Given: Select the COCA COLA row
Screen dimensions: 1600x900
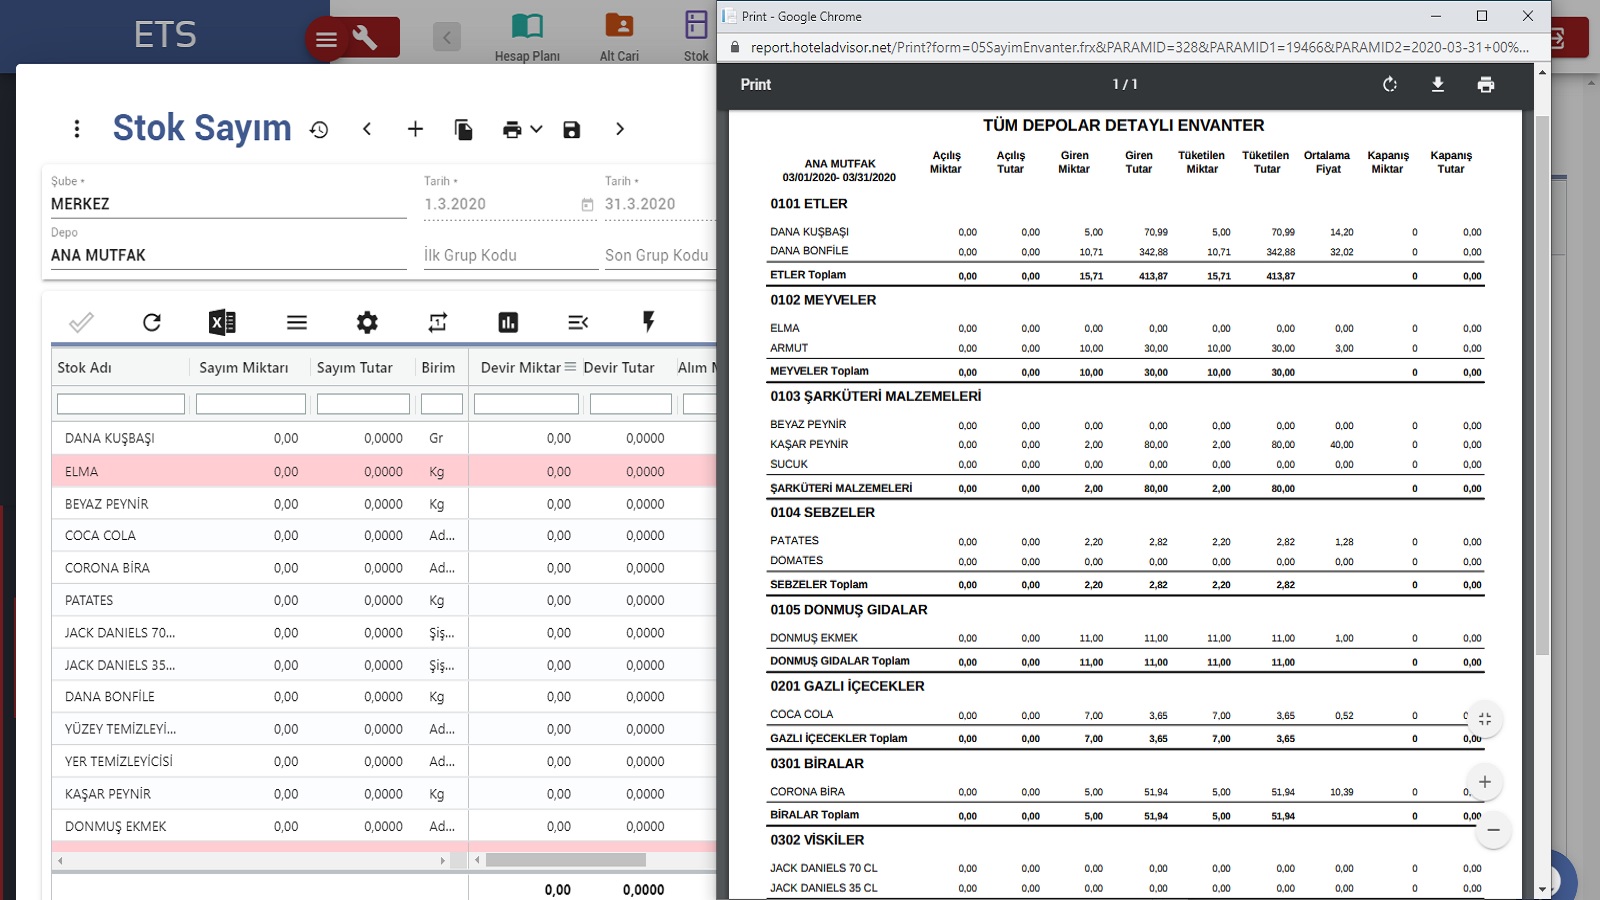Looking at the screenshot, I should (384, 536).
